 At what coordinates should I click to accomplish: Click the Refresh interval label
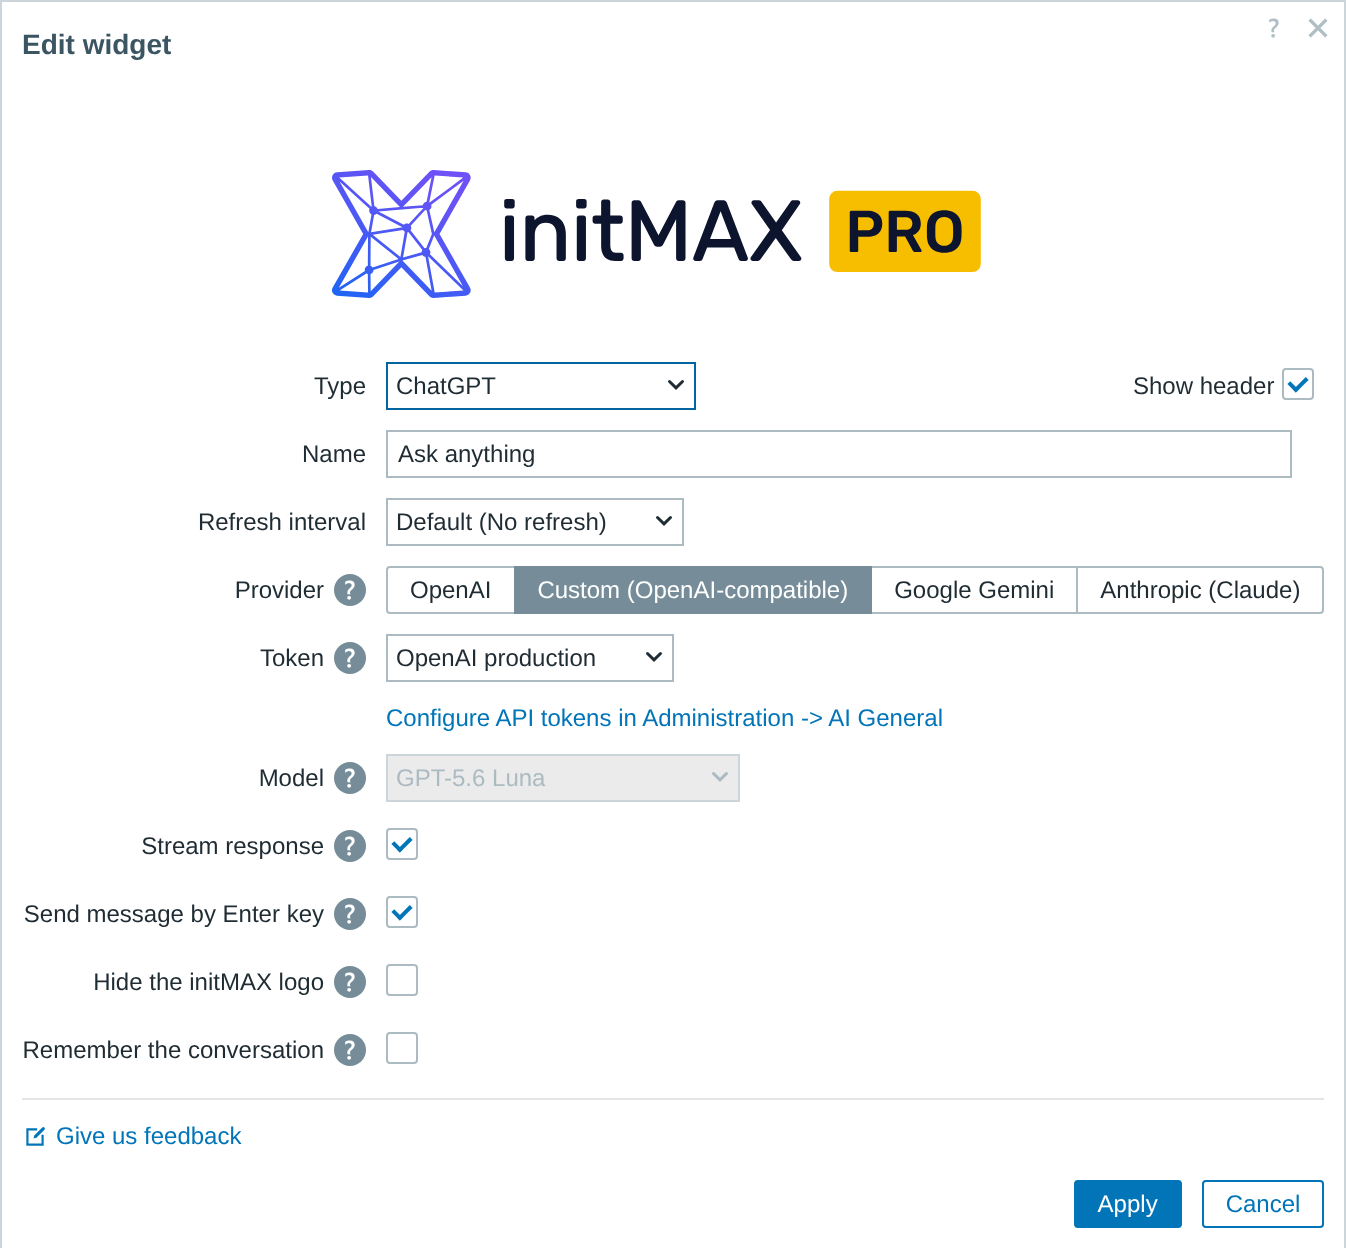(282, 522)
